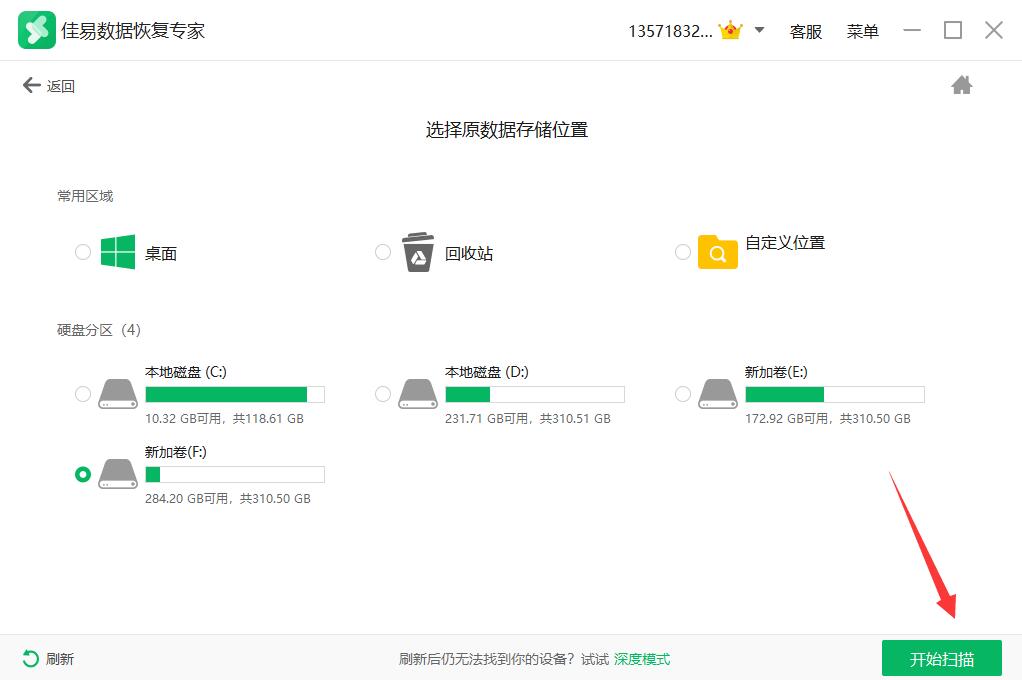Maximize the application window
The image size is (1022, 680).
(952, 31)
